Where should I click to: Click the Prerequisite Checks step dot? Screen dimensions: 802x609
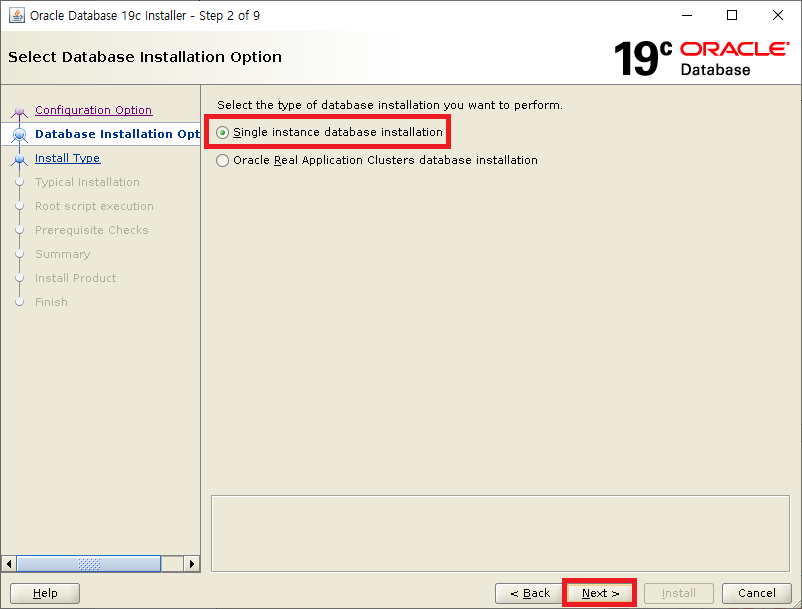point(19,230)
